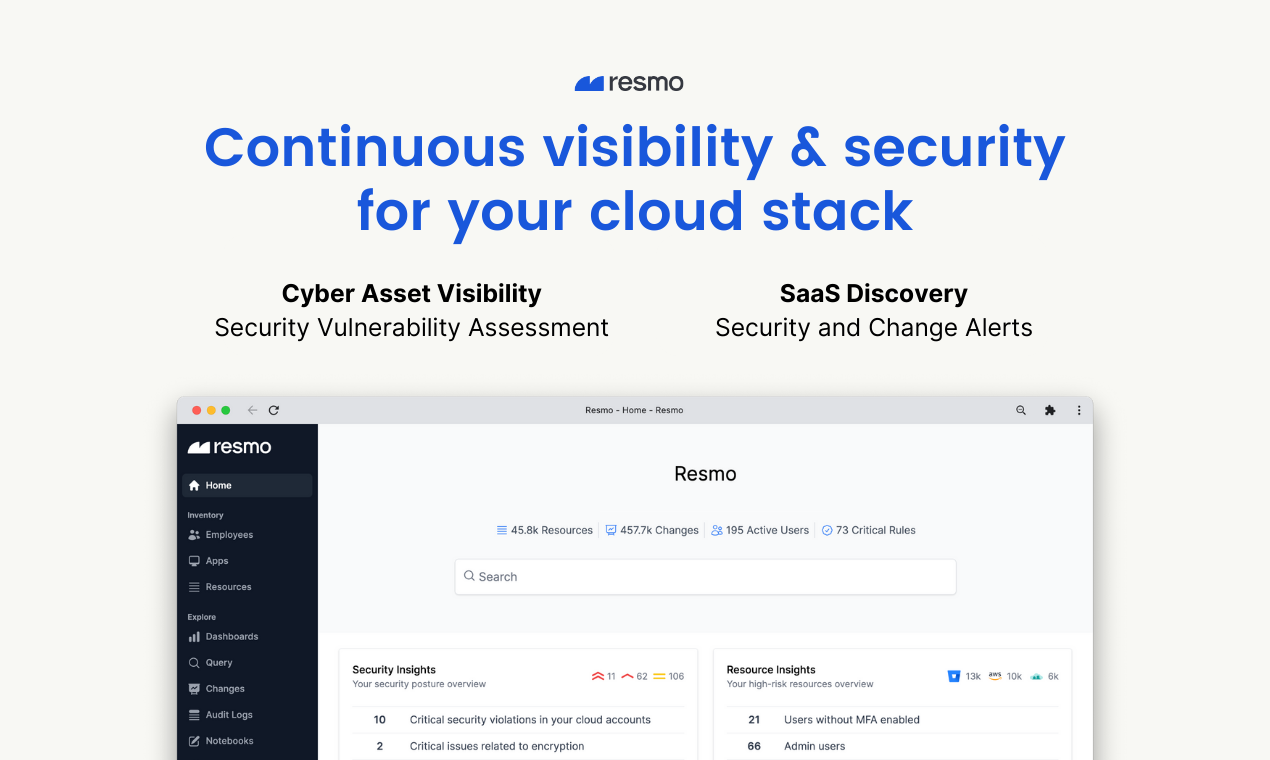Click the AWS icon in Resource Insights
Screen dimensions: 1270x760
(995, 676)
